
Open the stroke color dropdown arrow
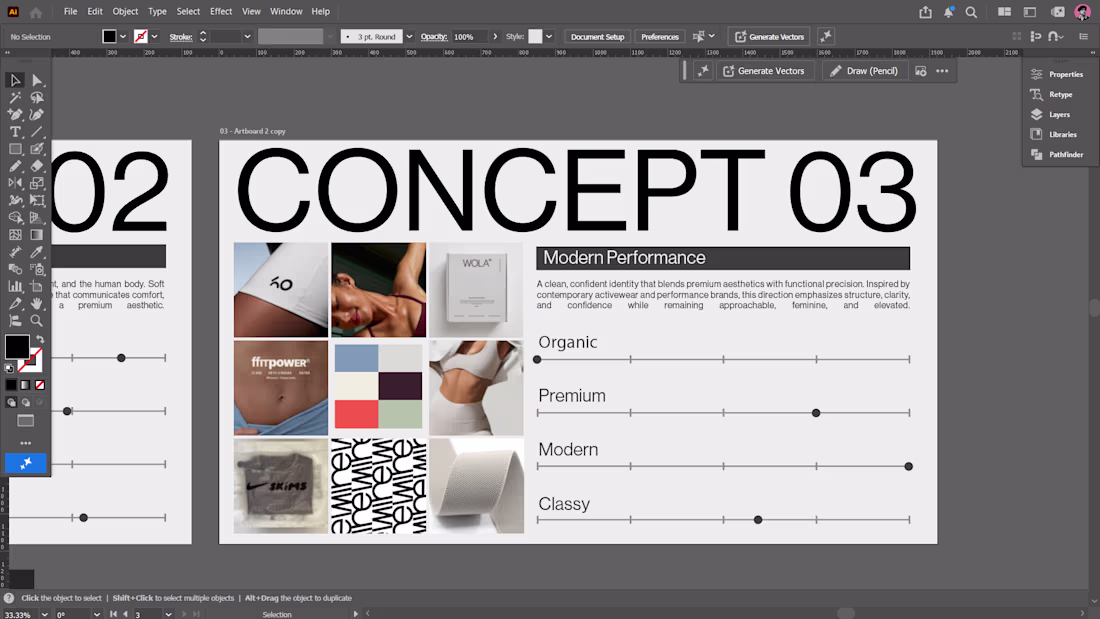[154, 36]
